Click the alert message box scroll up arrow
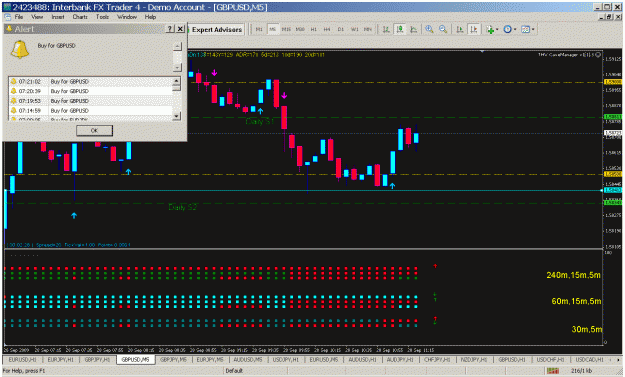 (177, 47)
